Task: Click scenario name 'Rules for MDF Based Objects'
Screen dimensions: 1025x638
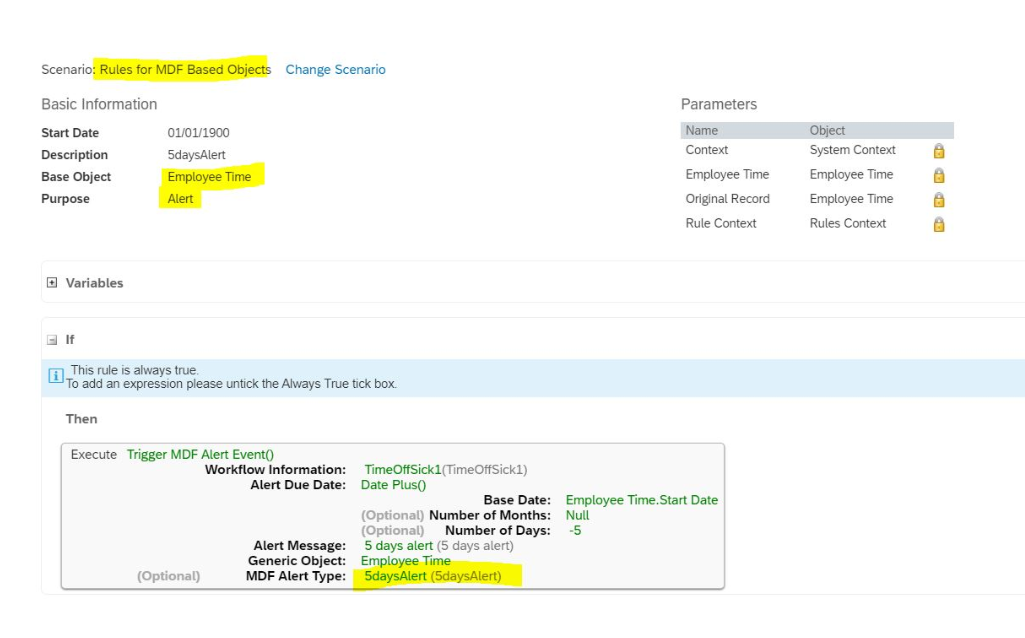Action: coord(185,69)
